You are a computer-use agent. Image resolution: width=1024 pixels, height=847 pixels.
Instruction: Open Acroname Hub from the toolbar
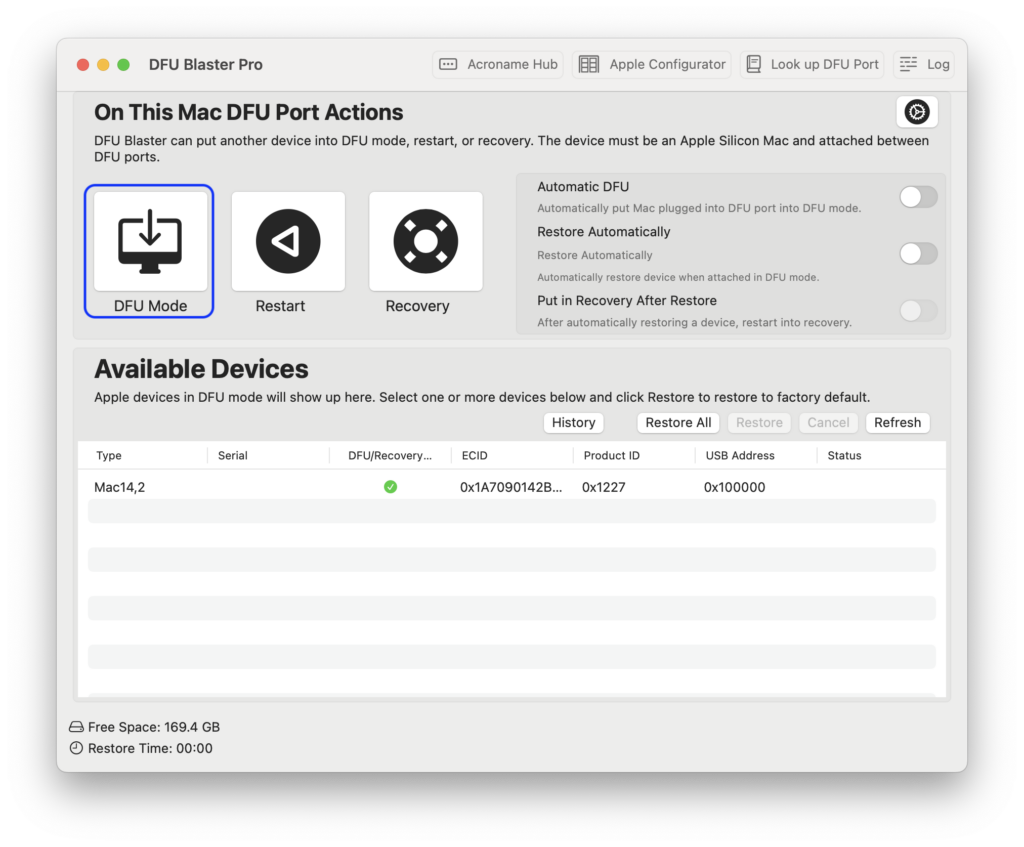pyautogui.click(x=498, y=64)
